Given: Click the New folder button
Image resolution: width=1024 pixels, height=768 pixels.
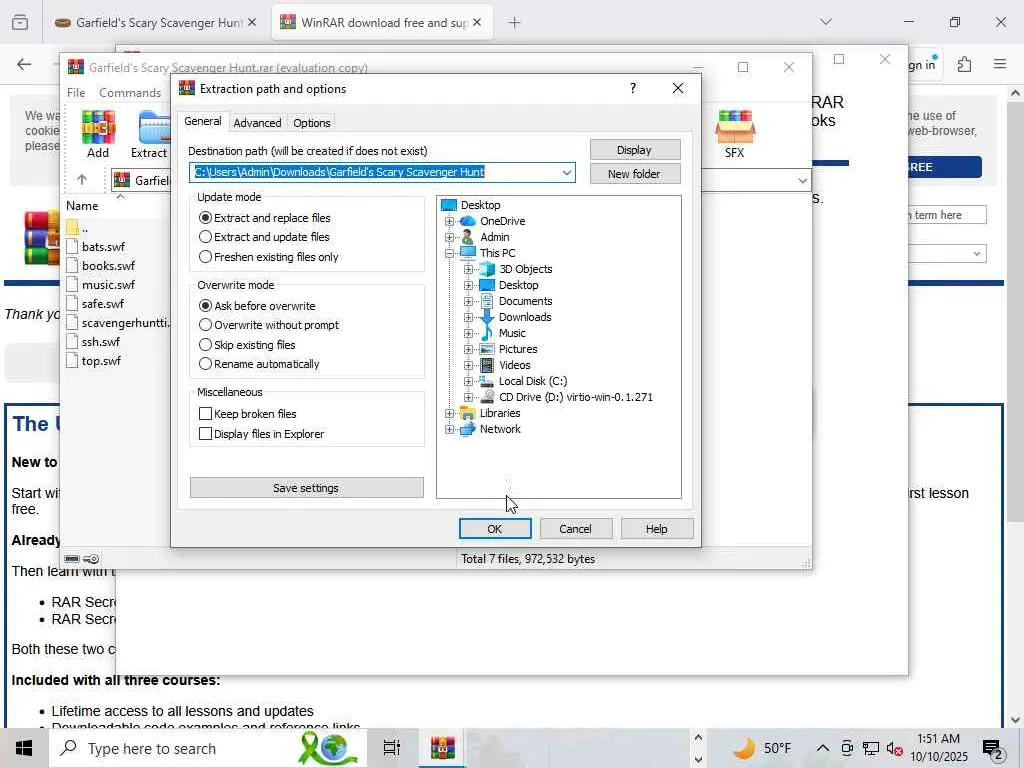Looking at the screenshot, I should (x=635, y=174).
